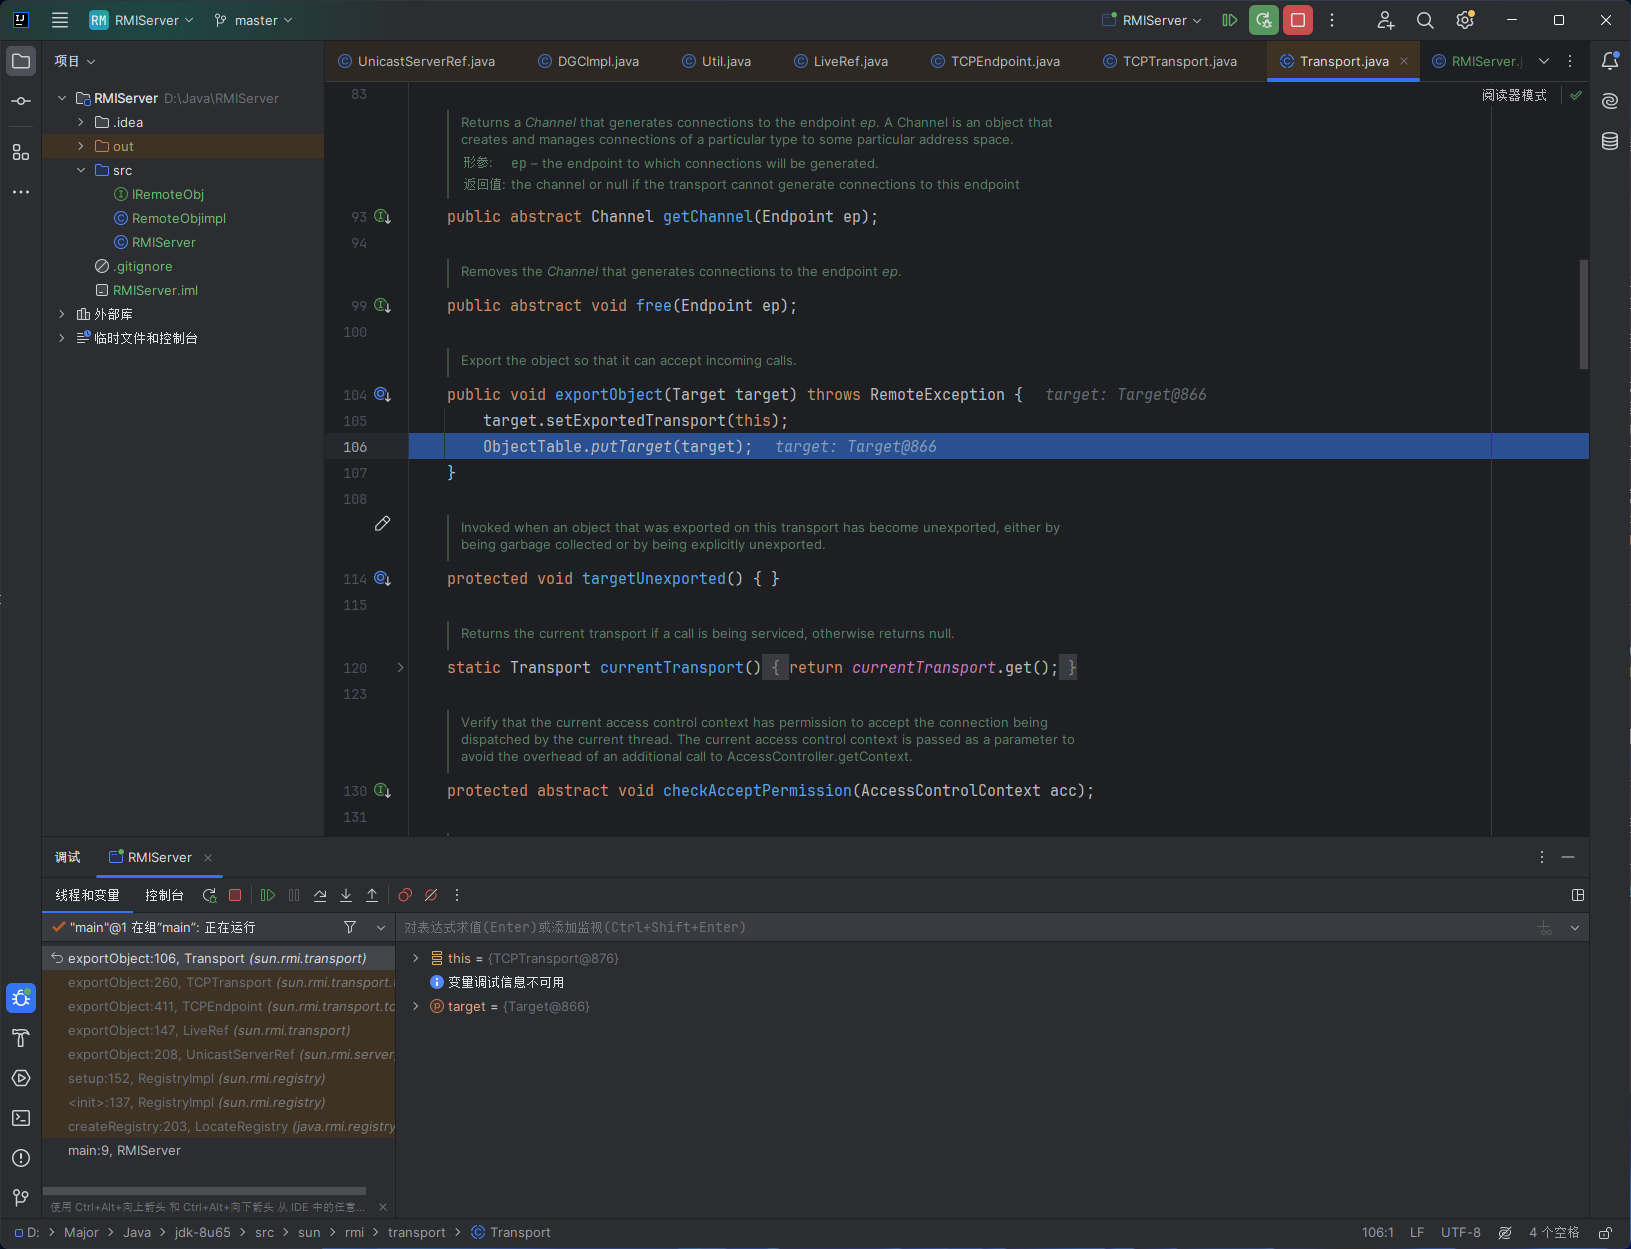Screen dimensions: 1631x1249
Task: Open the Problems tool window icon
Action: point(21,1158)
